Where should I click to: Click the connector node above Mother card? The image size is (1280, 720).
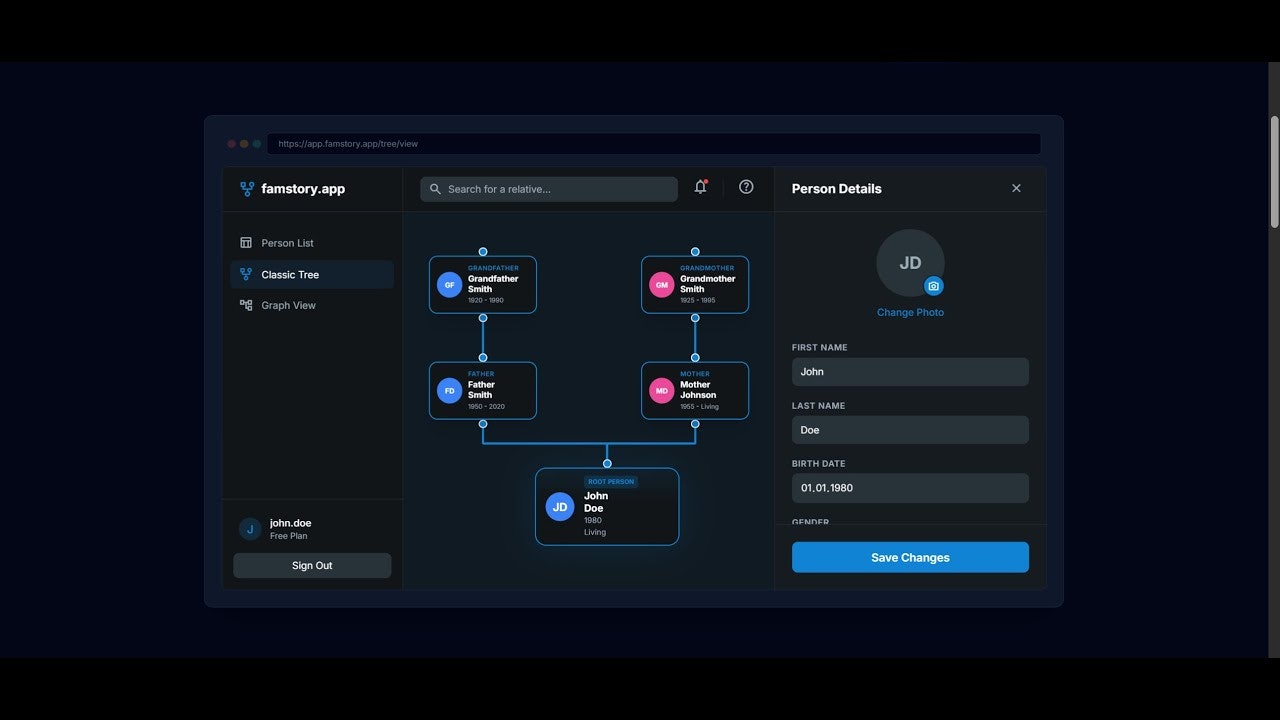coord(695,358)
